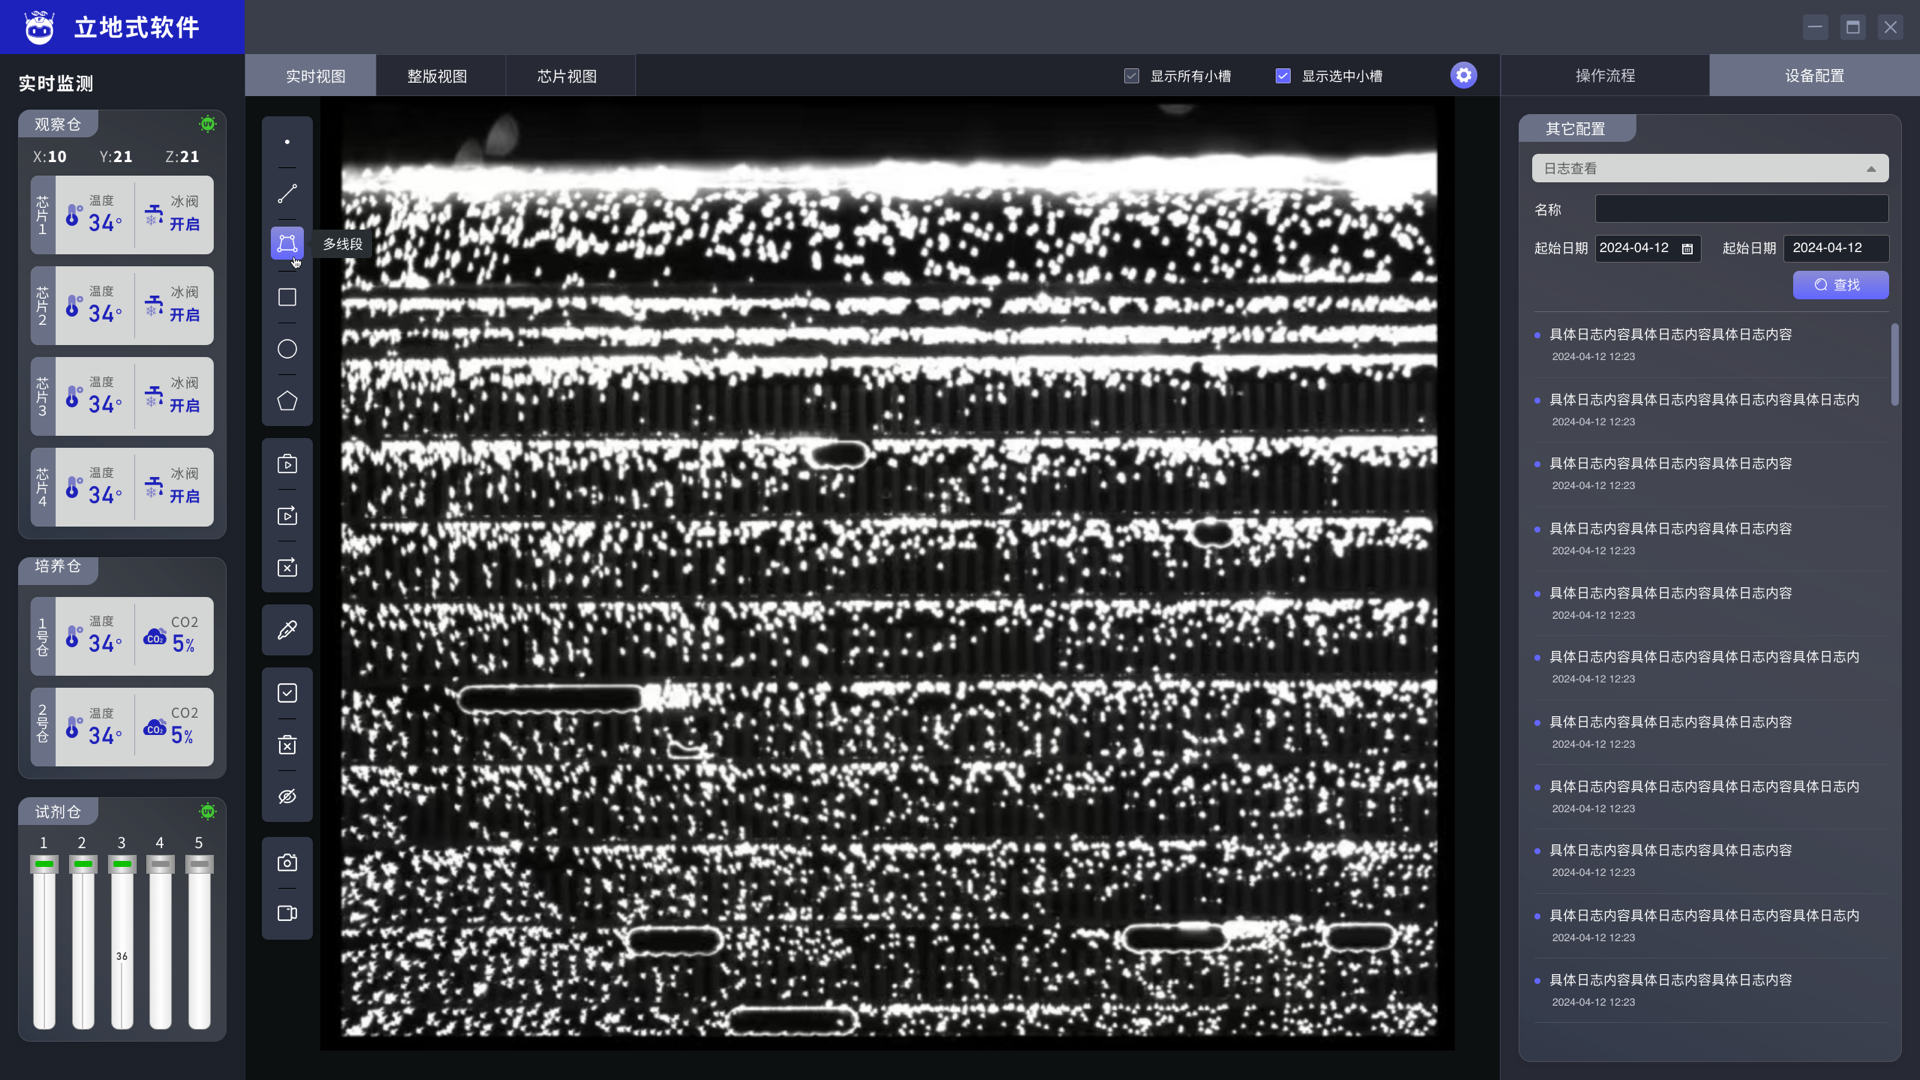1920x1080 pixels.
Task: Switch to the 整版视图 tab
Action: (x=437, y=76)
